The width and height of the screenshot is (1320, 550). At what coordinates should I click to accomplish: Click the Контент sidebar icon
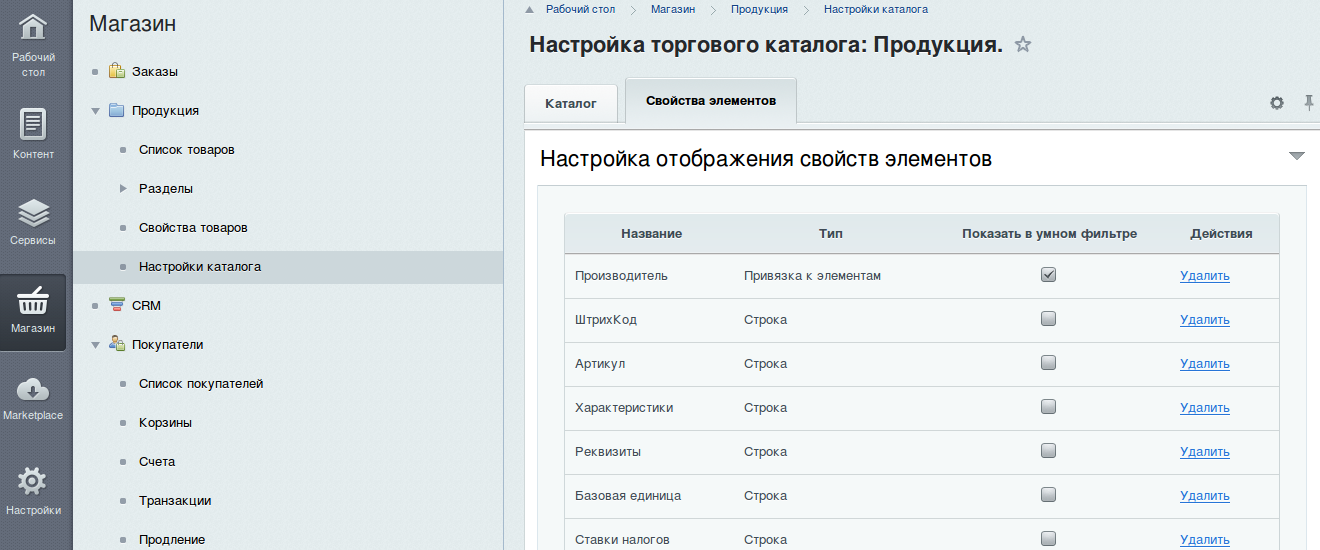click(33, 124)
